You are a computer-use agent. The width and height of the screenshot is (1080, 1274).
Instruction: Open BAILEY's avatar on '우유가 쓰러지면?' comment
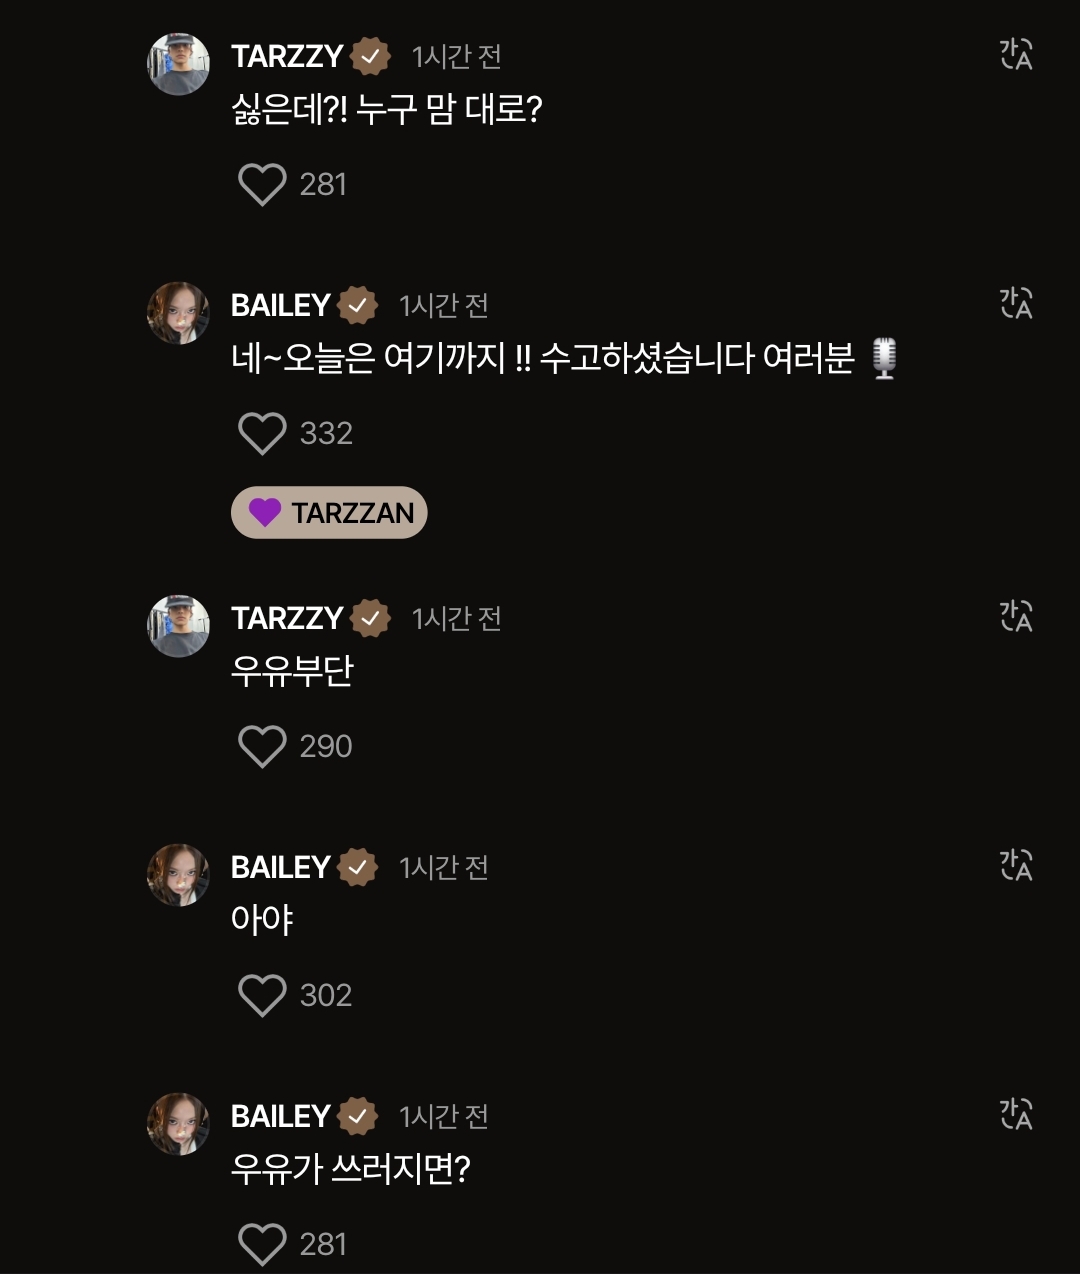coord(179,1124)
